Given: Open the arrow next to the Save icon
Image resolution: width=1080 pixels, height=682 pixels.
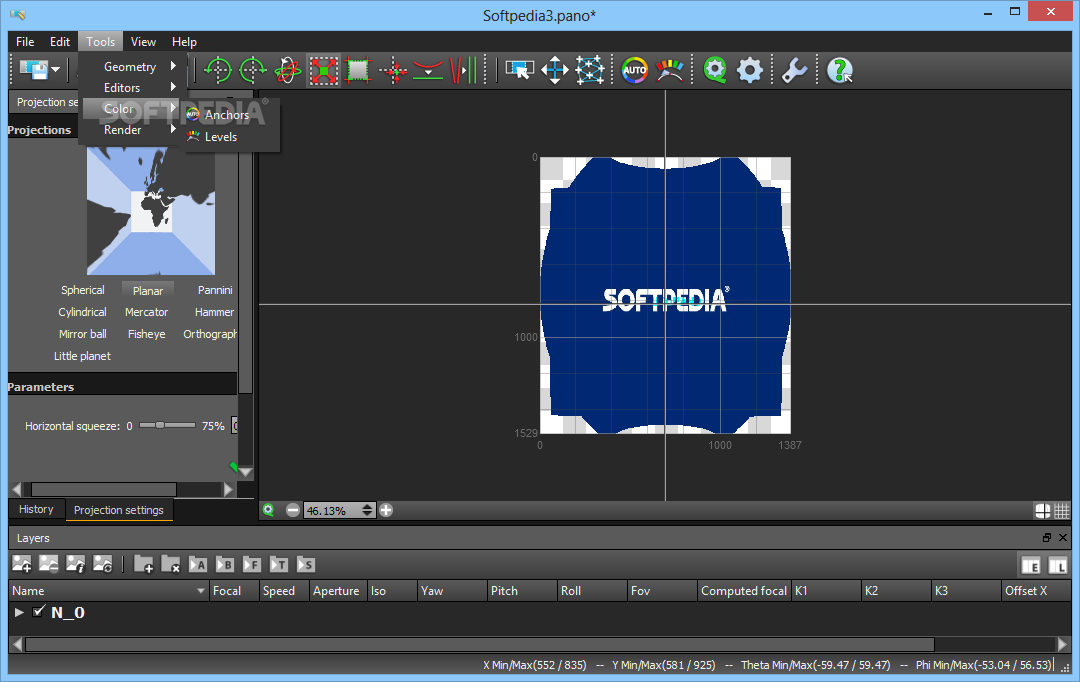Looking at the screenshot, I should coord(56,70).
